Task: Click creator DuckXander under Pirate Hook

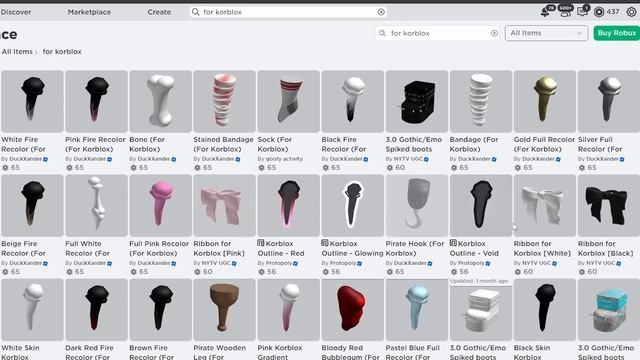Action: click(x=410, y=263)
